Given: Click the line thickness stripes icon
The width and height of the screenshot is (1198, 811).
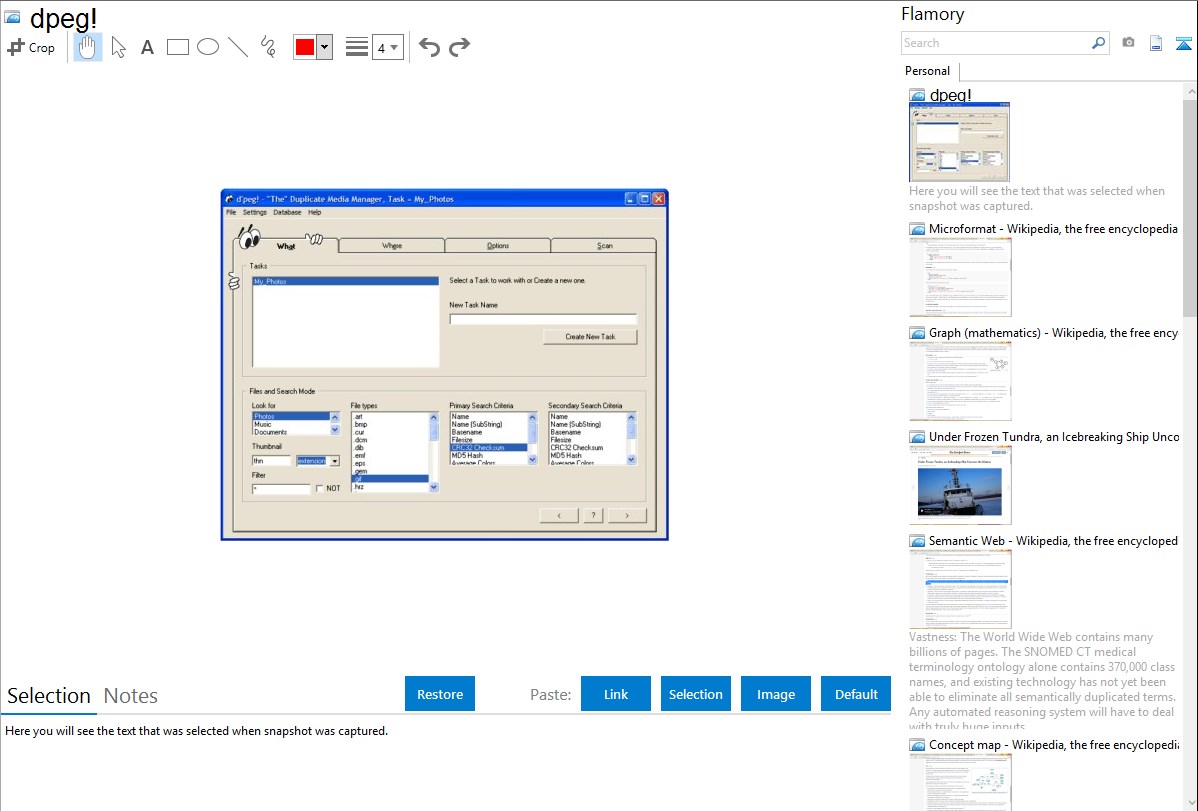Looking at the screenshot, I should click(x=357, y=47).
